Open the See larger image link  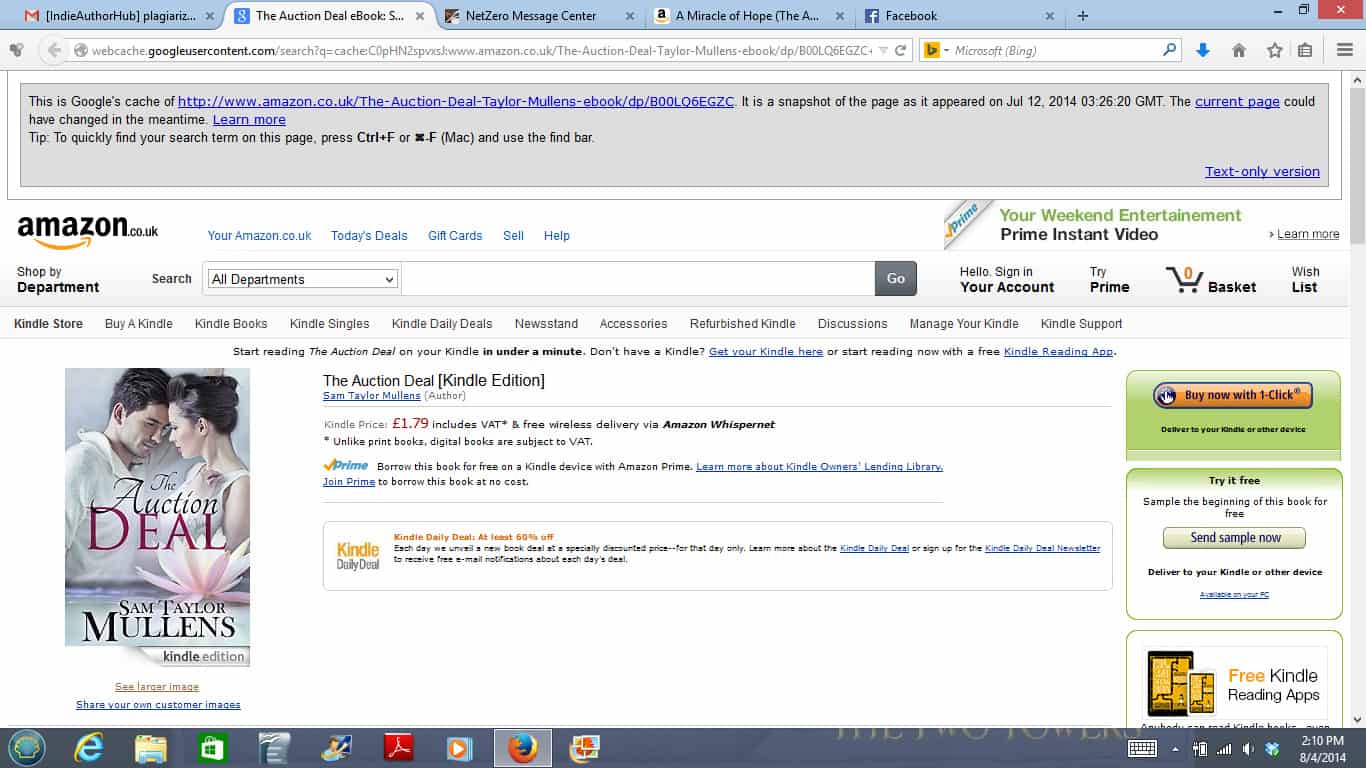[x=157, y=687]
